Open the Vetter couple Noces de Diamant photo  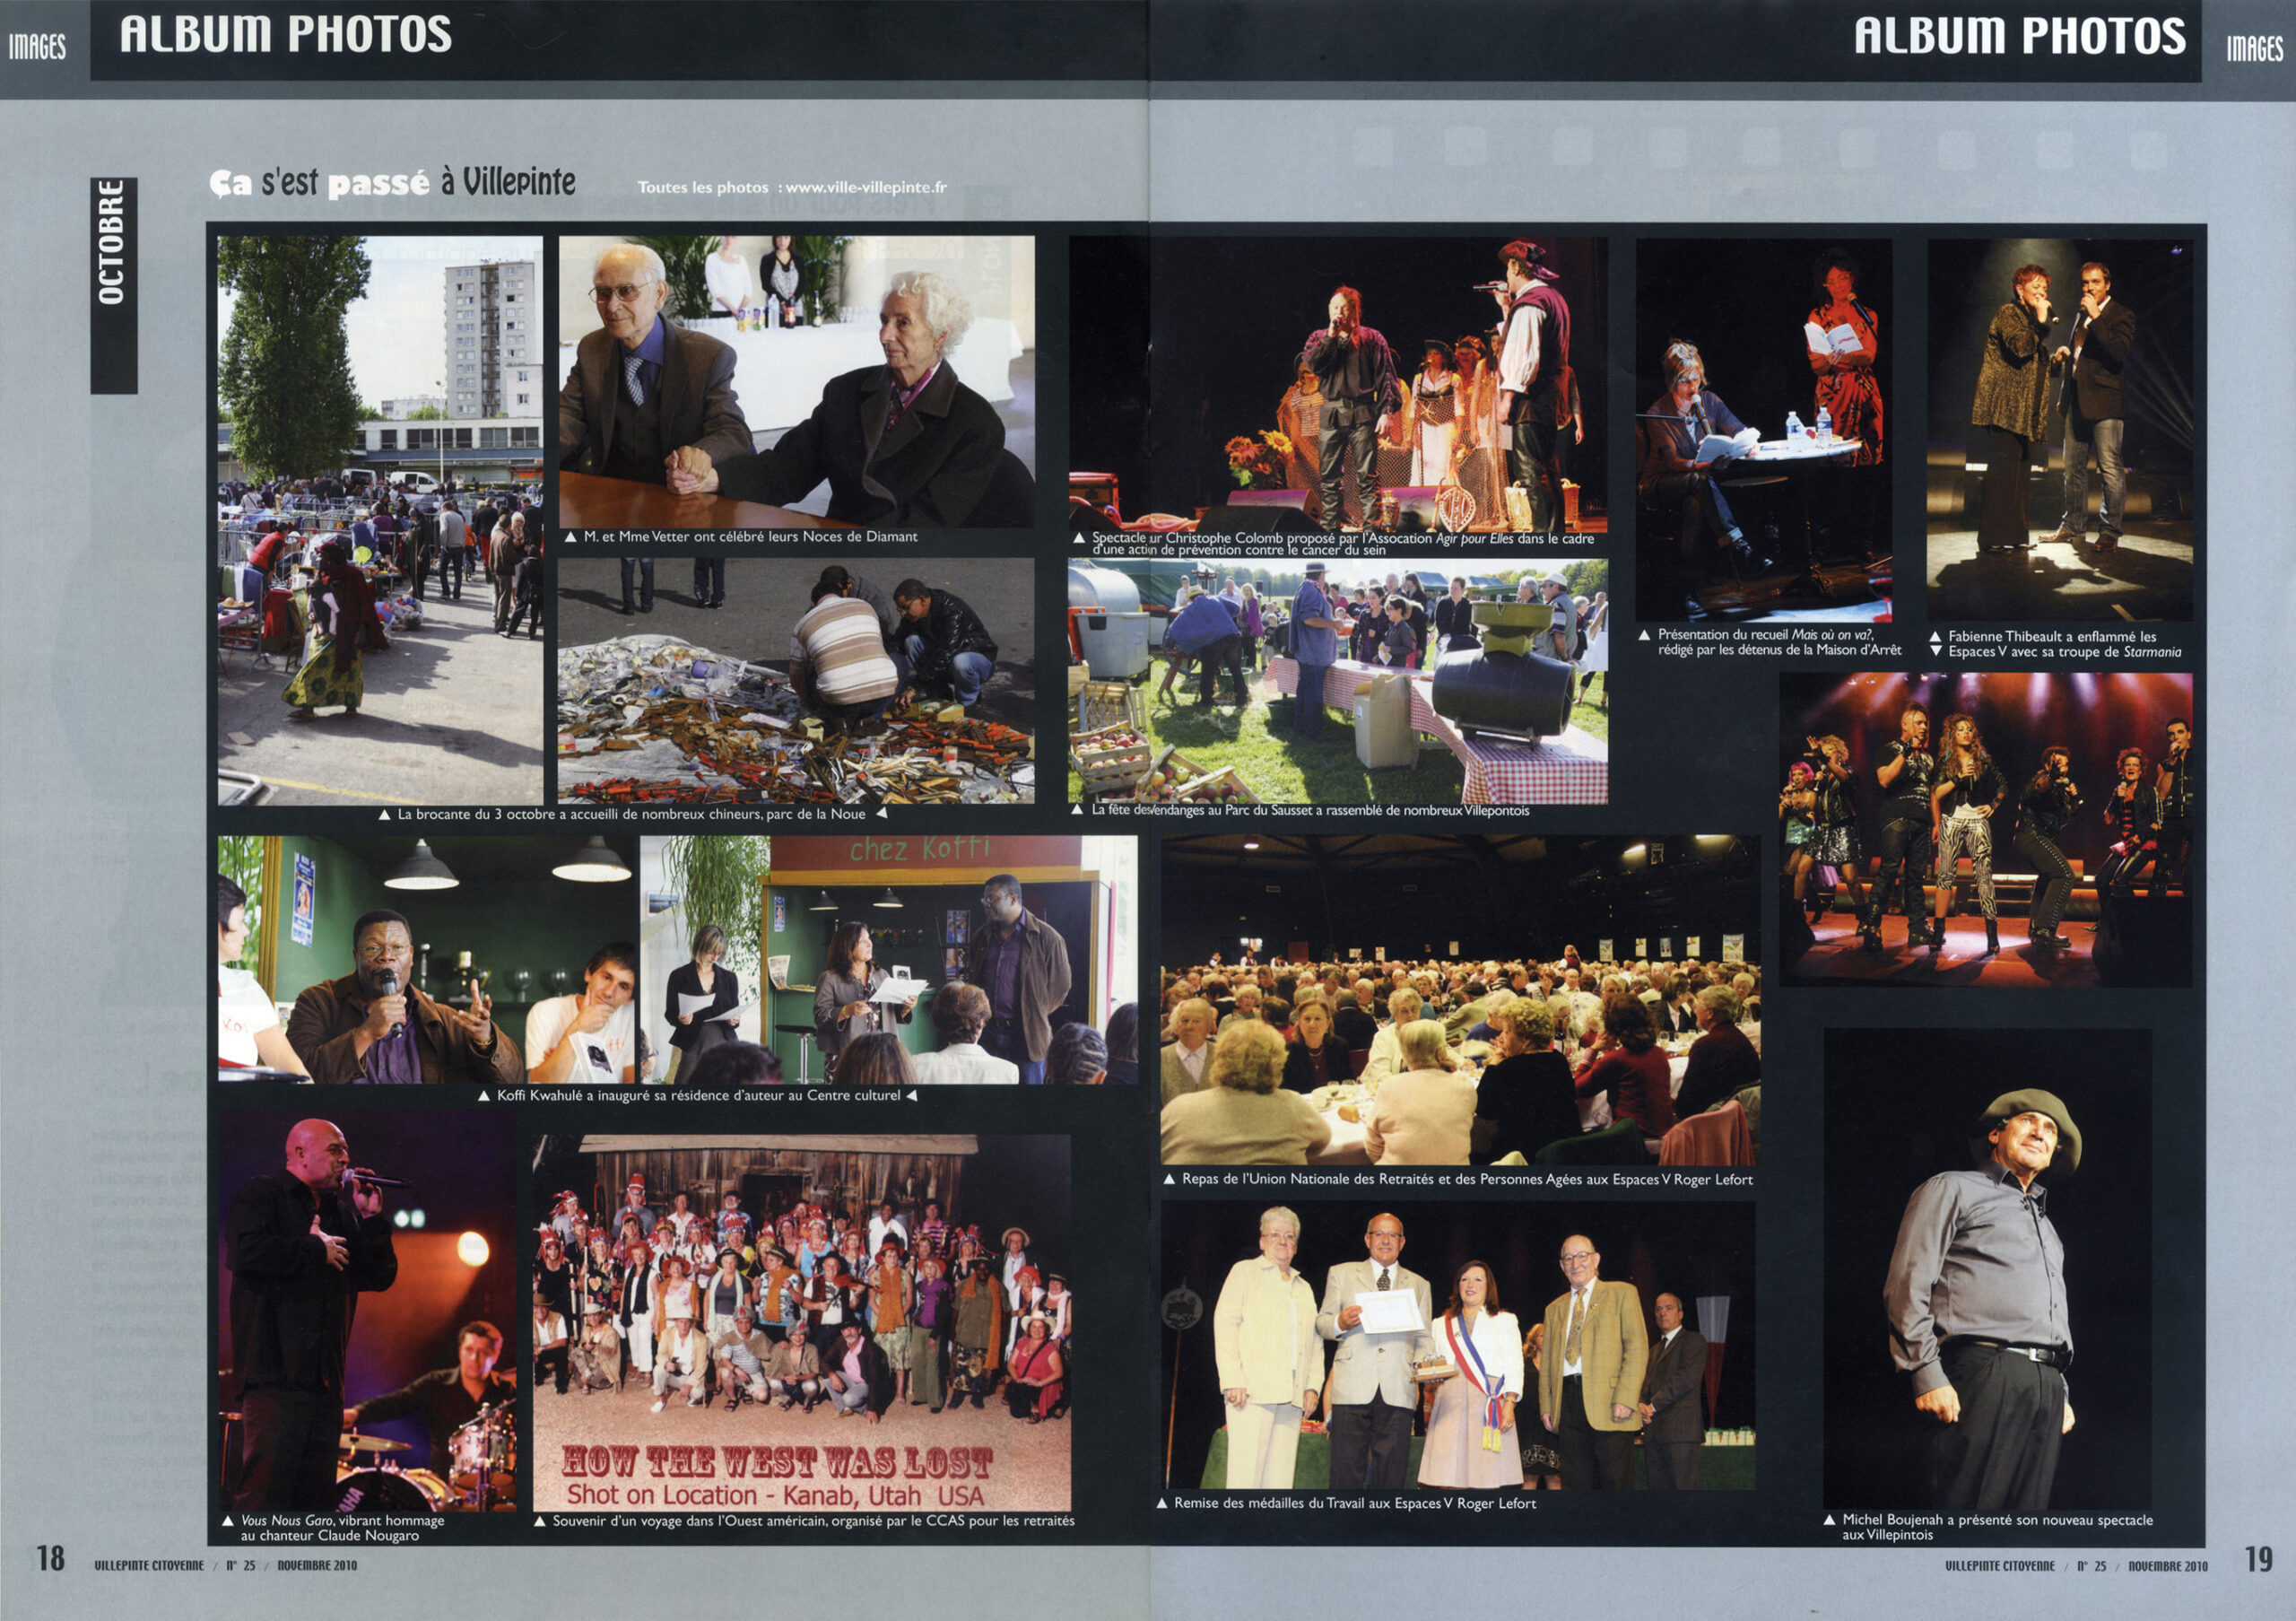click(796, 381)
